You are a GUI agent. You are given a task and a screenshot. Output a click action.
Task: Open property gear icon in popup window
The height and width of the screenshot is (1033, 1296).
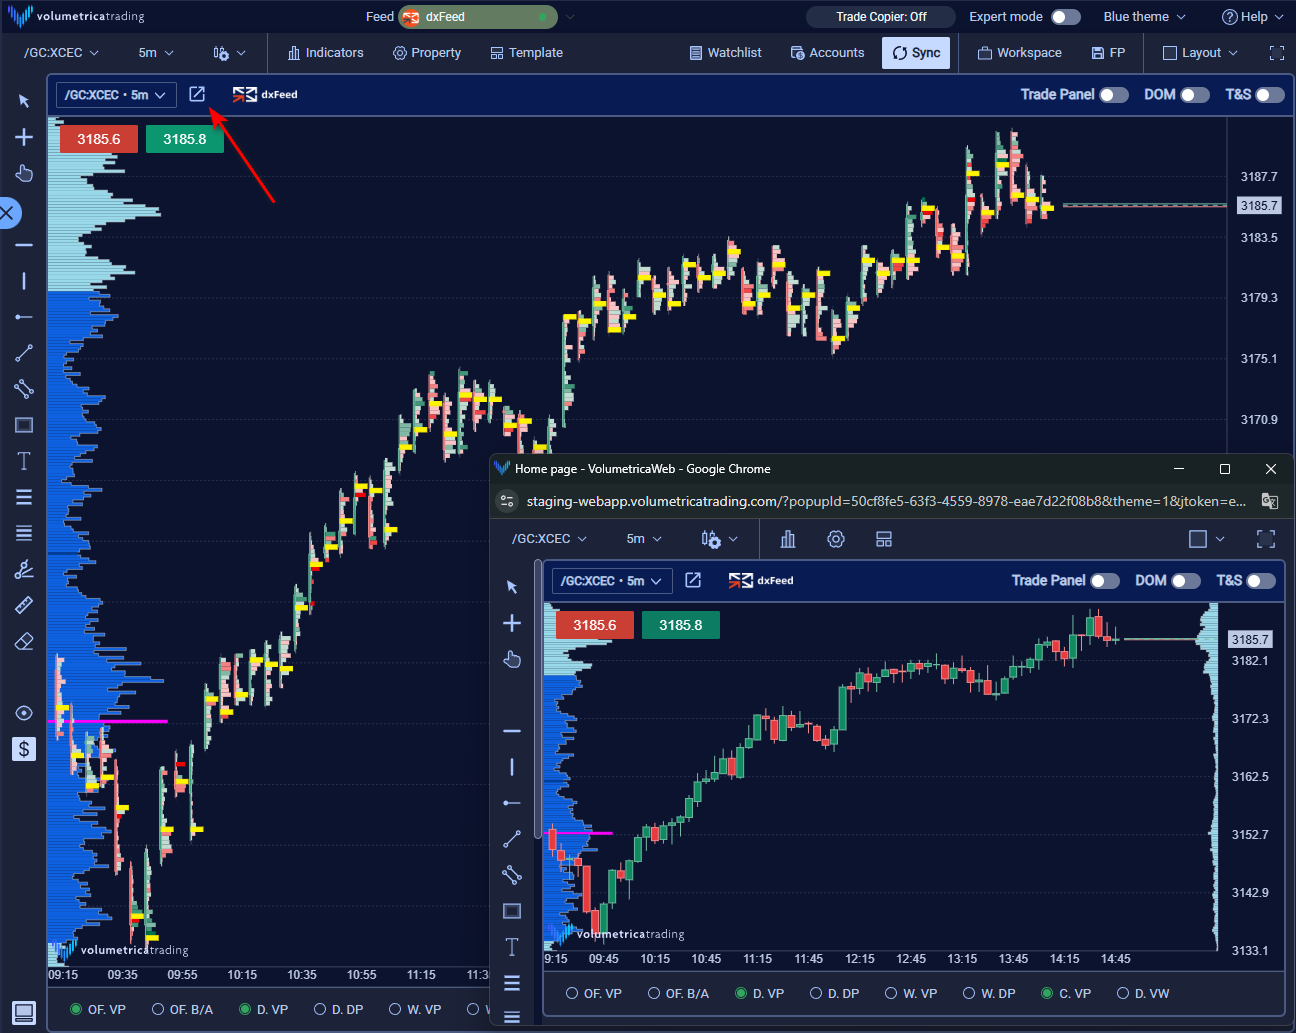coord(836,539)
